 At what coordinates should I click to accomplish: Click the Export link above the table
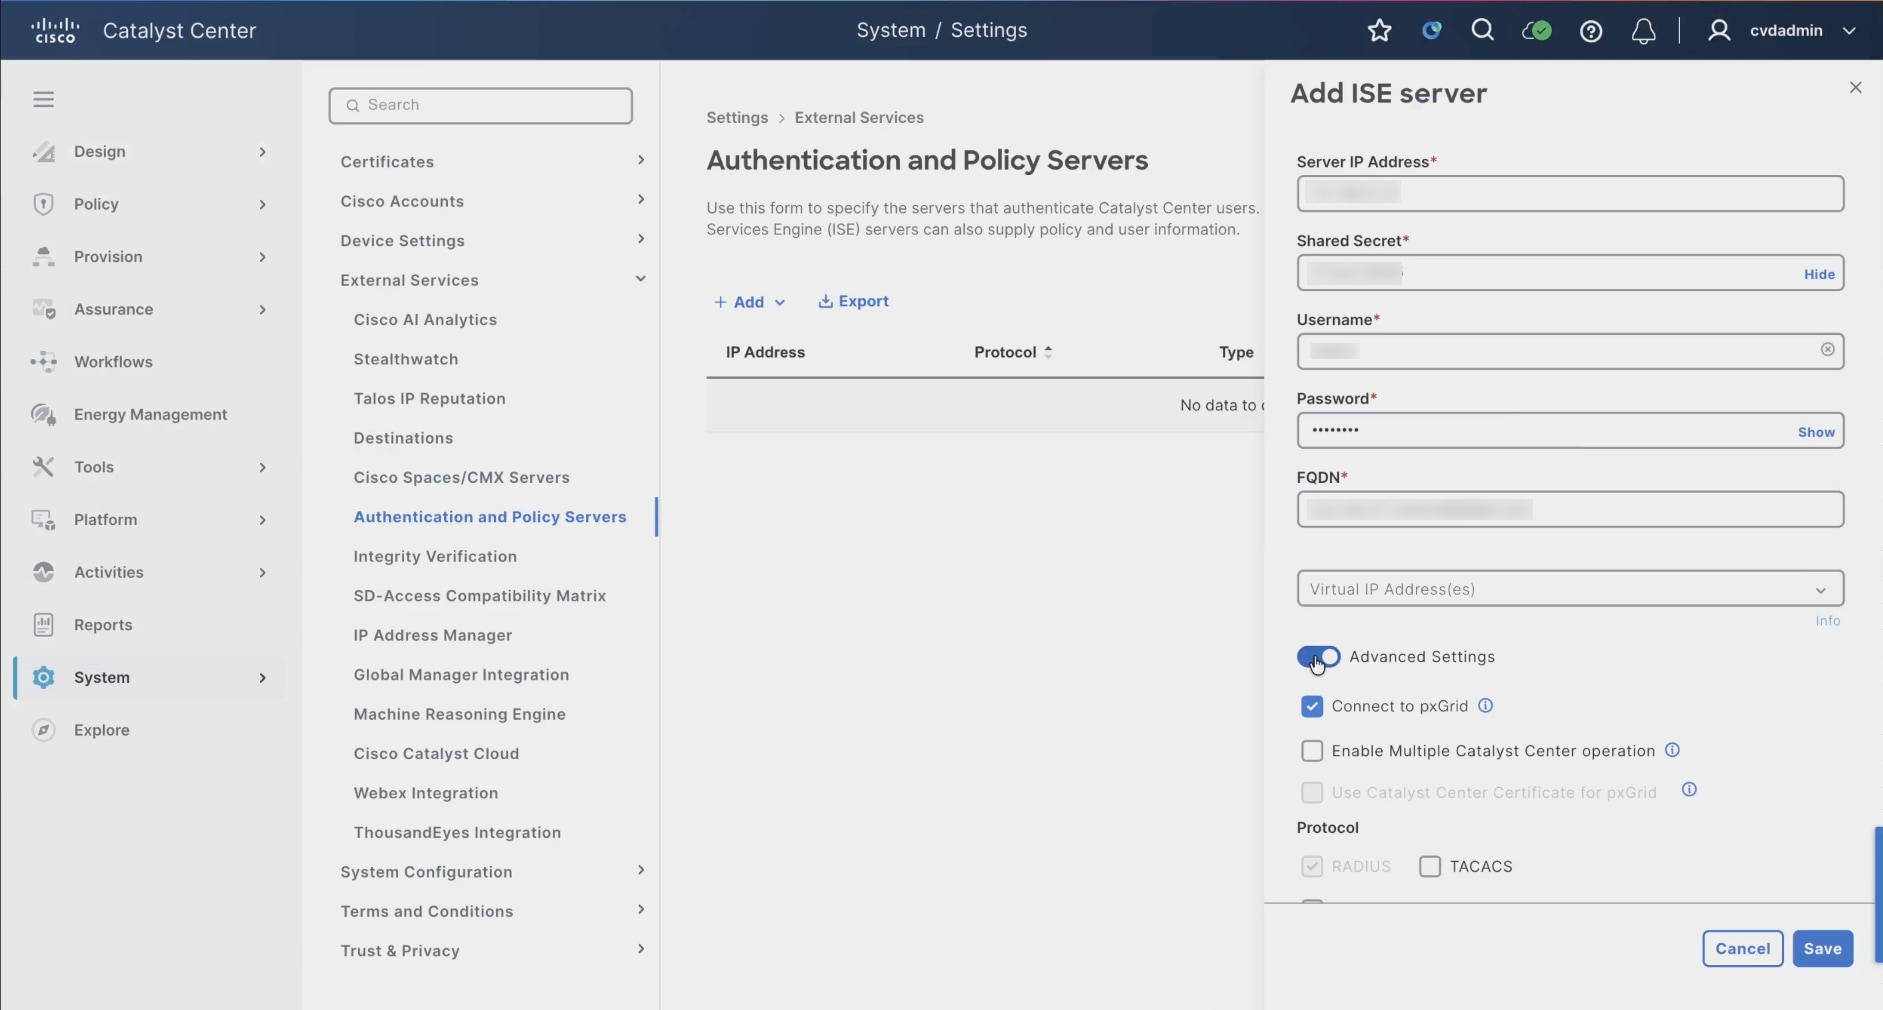point(853,302)
